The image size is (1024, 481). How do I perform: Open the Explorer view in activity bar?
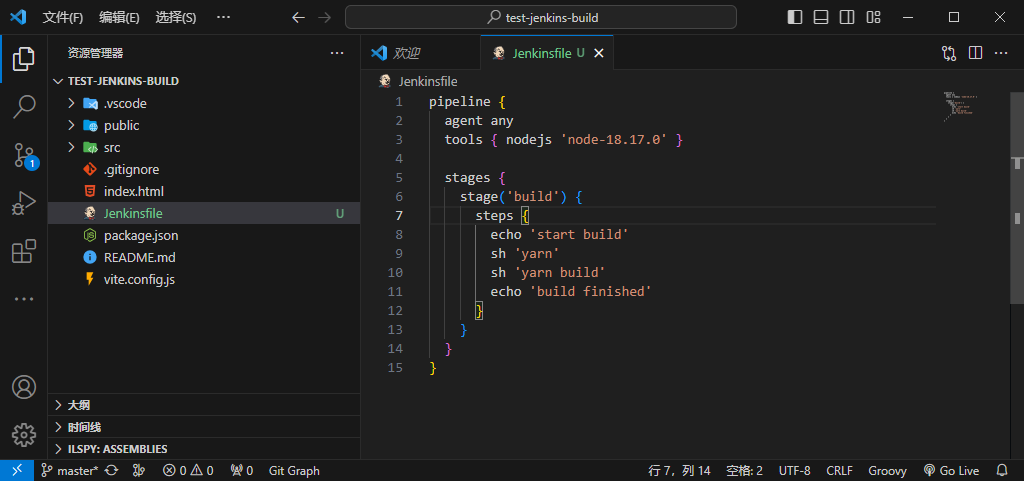coord(24,59)
